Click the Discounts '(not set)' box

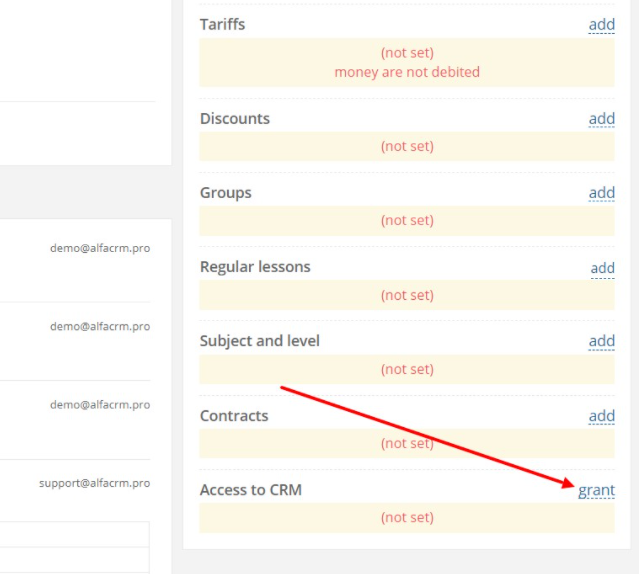point(407,146)
